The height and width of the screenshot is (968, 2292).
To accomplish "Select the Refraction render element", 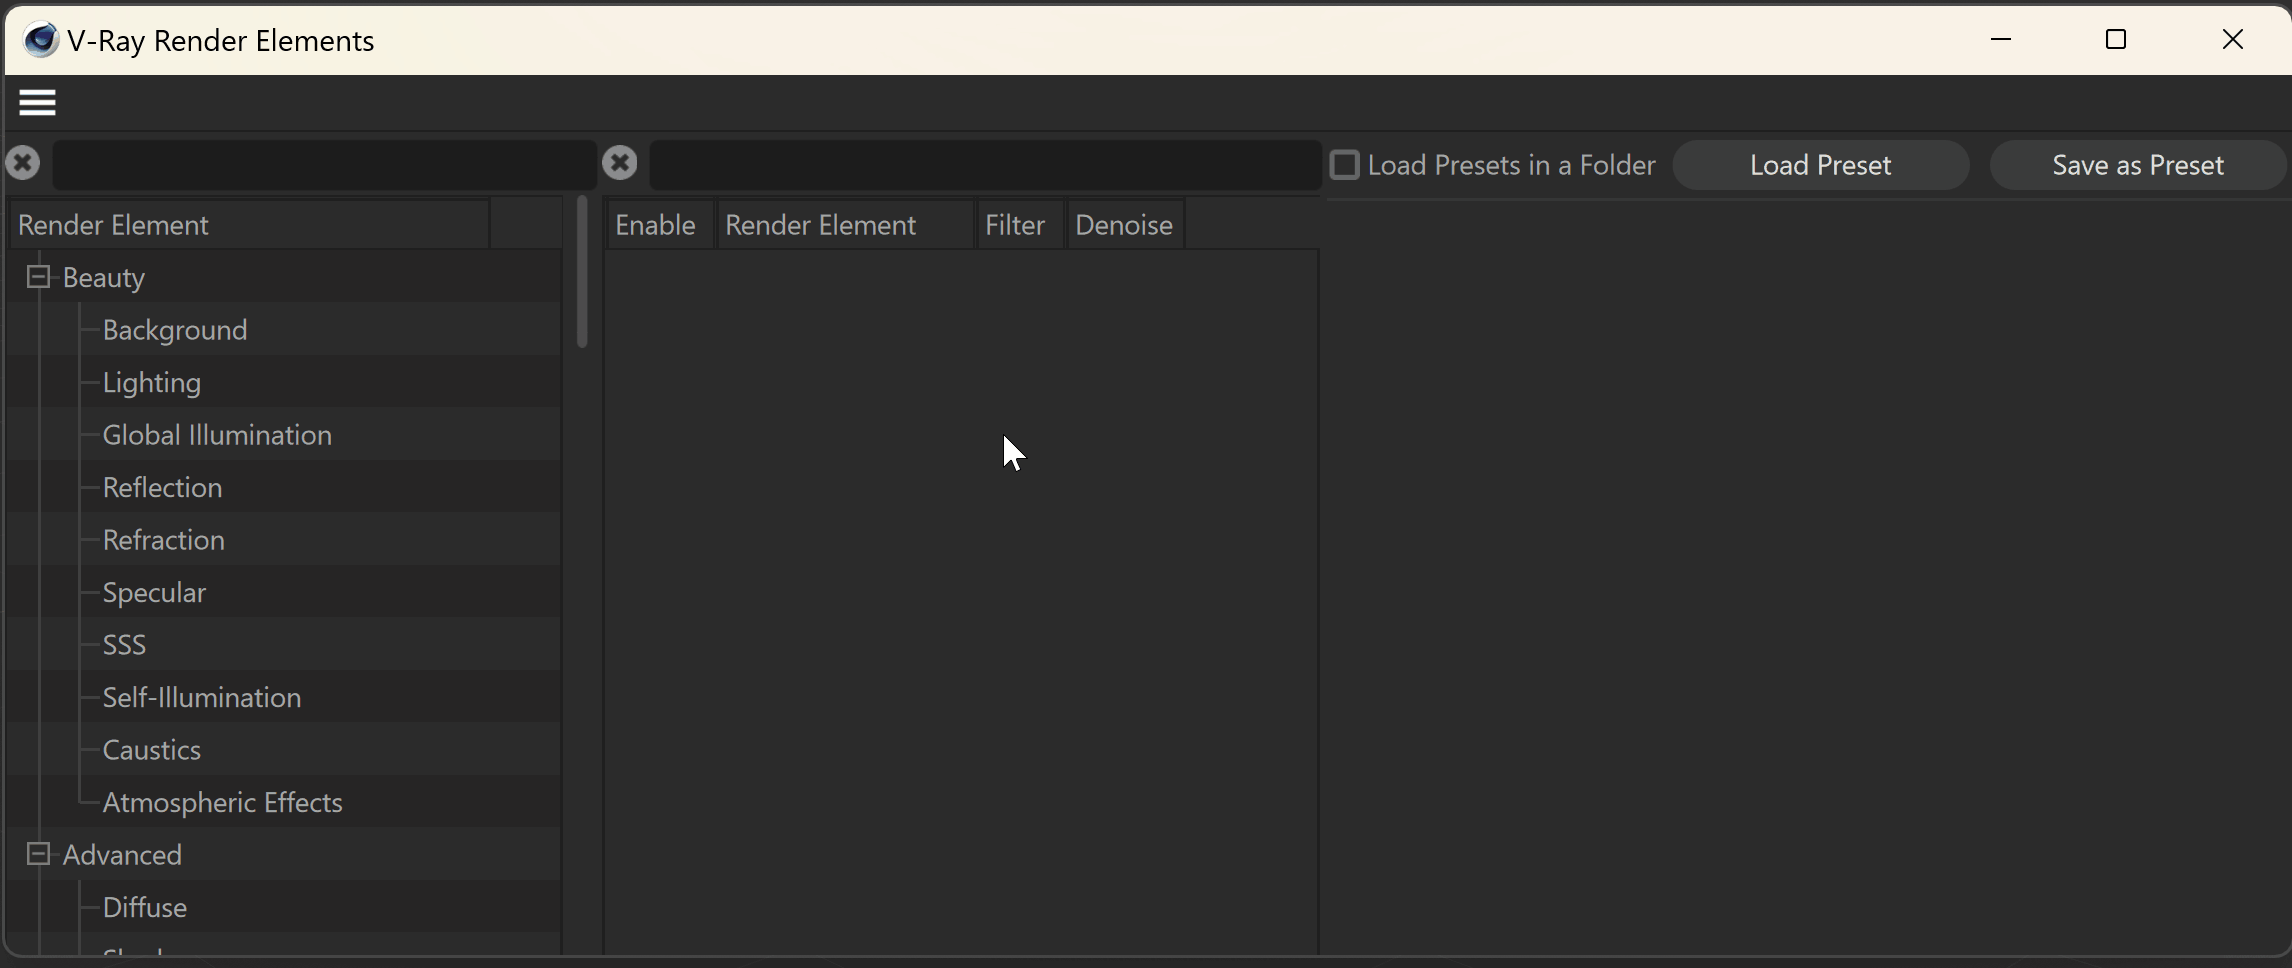I will click(163, 540).
